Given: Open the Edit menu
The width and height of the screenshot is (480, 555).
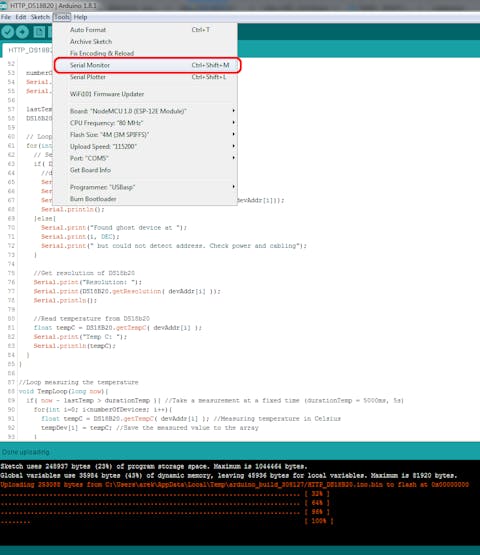Looking at the screenshot, I should pos(21,17).
